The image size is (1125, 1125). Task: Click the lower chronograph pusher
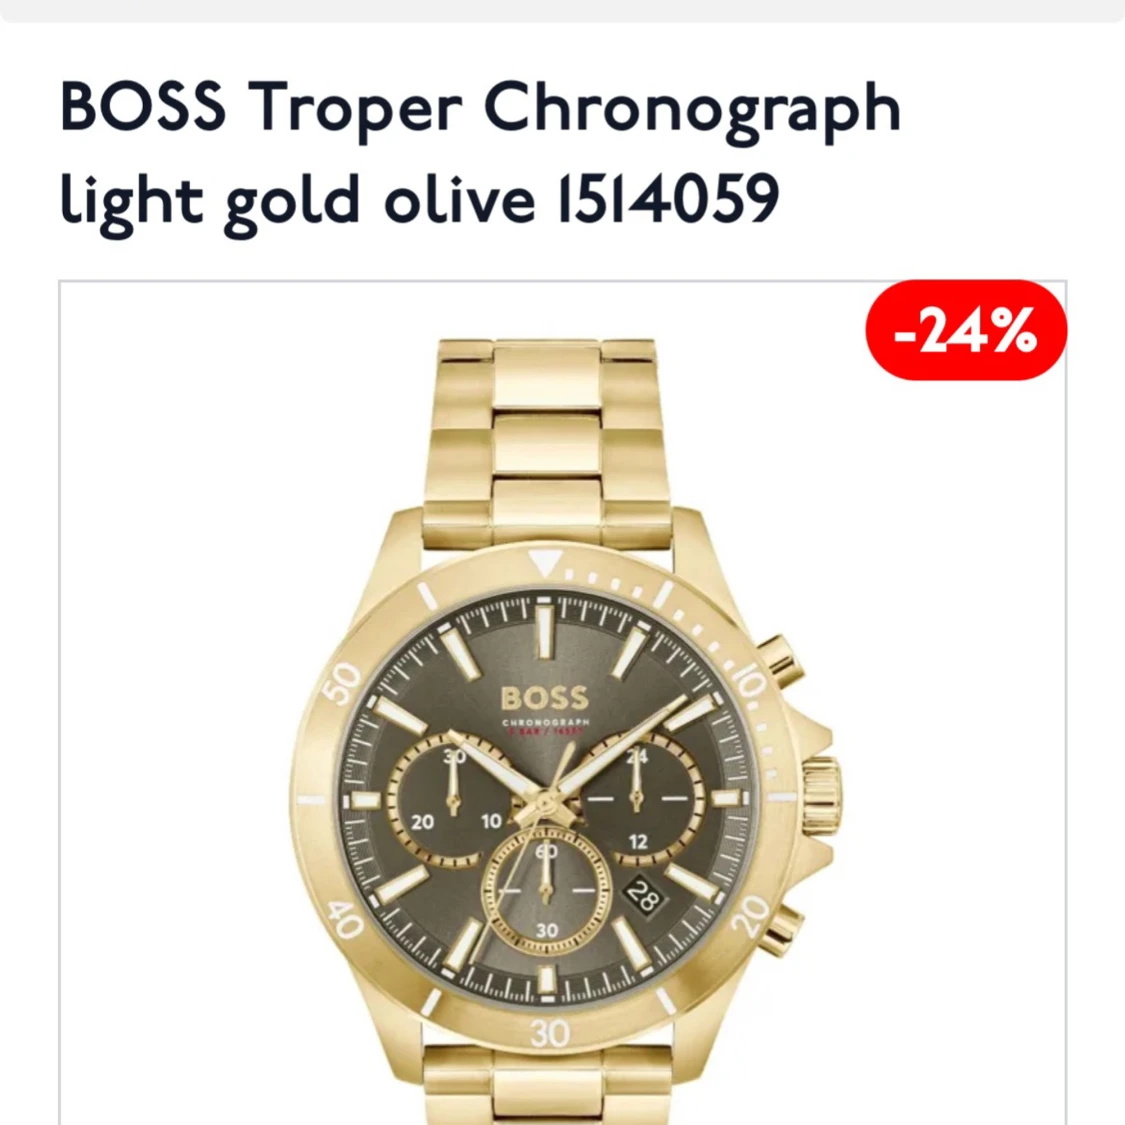click(782, 930)
